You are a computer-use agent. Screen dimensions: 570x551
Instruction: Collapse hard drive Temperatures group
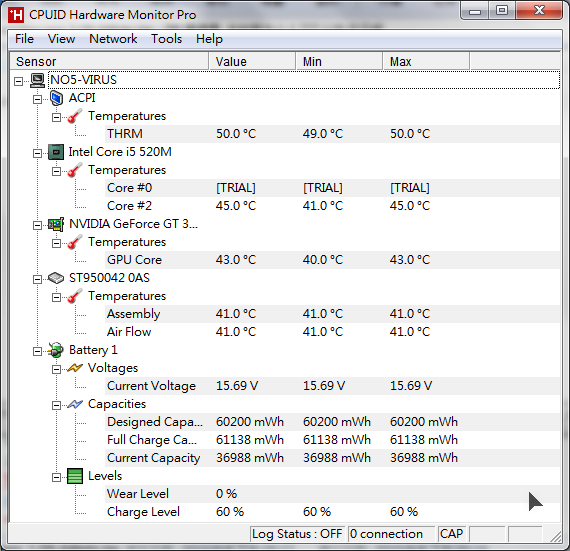click(x=56, y=297)
